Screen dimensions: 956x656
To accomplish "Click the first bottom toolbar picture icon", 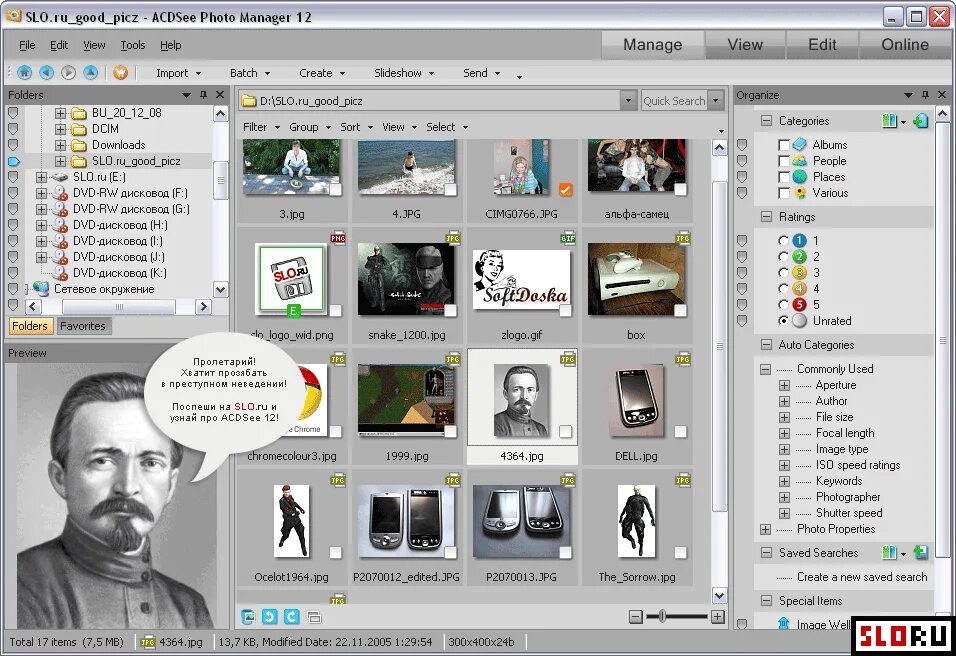I will tap(248, 617).
